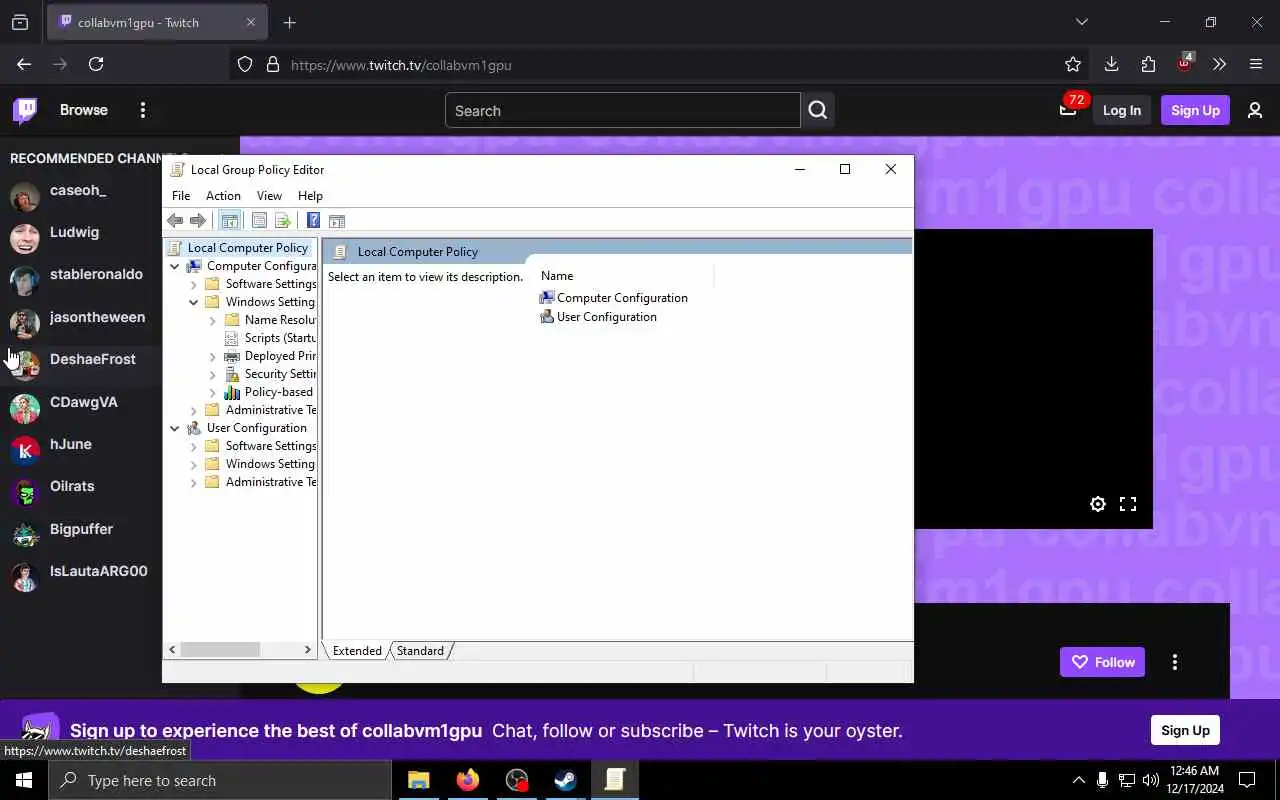
Task: Click the Firefox taskbar icon
Action: (x=468, y=780)
